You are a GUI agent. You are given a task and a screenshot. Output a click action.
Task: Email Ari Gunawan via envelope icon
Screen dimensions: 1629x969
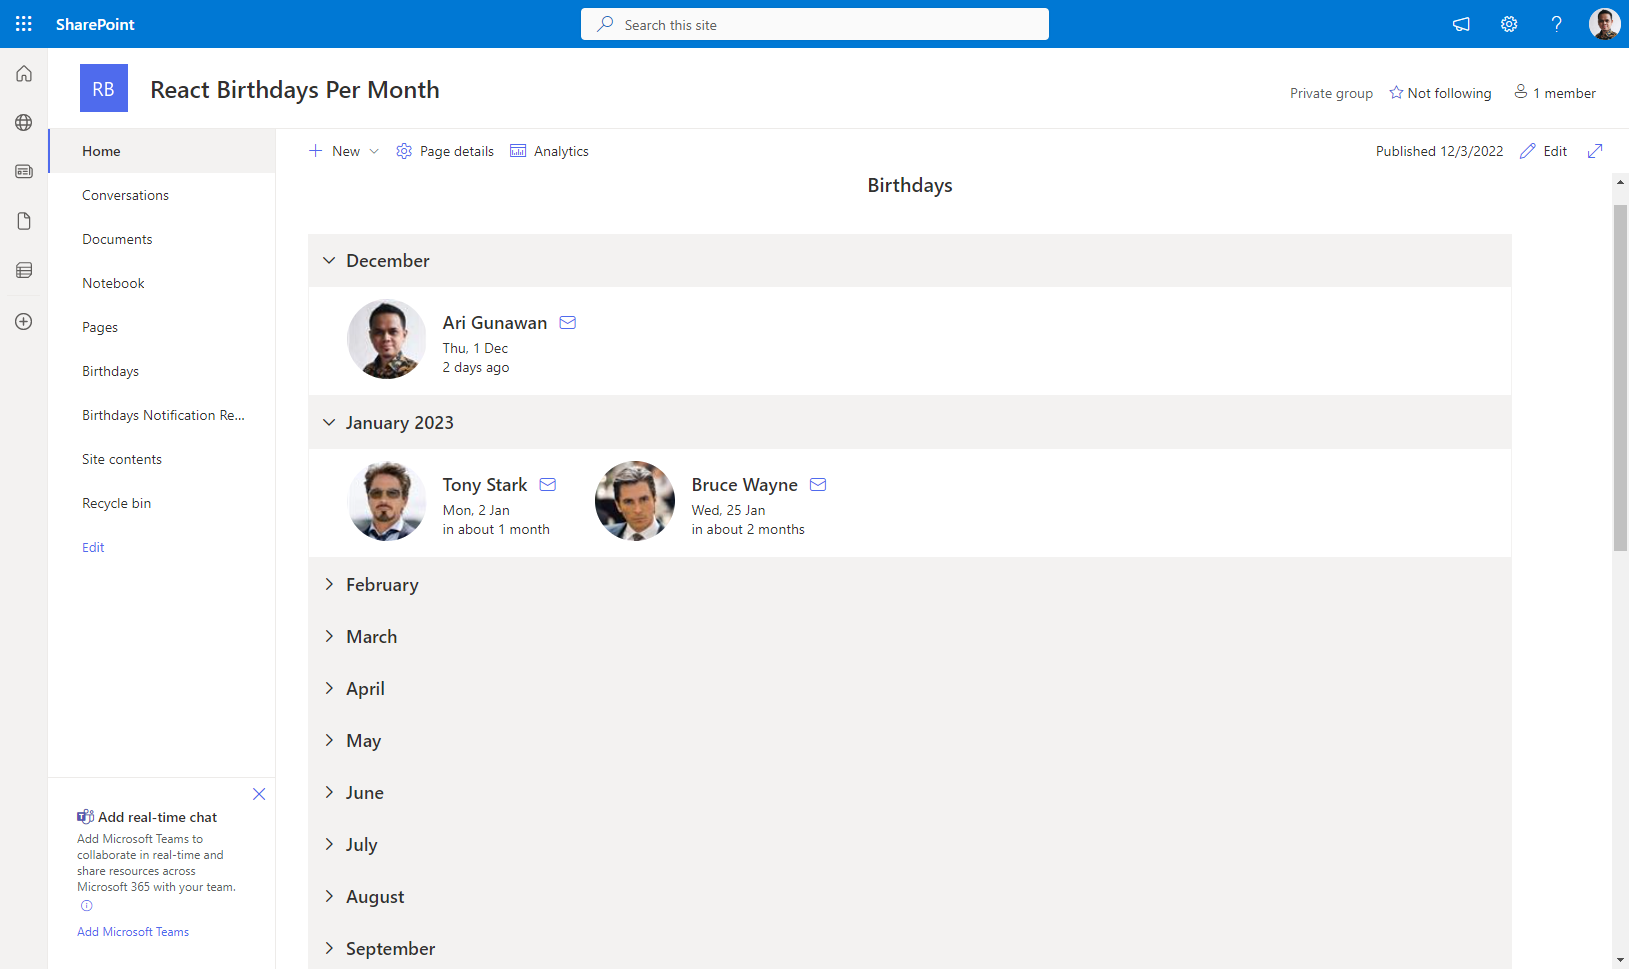(x=568, y=323)
